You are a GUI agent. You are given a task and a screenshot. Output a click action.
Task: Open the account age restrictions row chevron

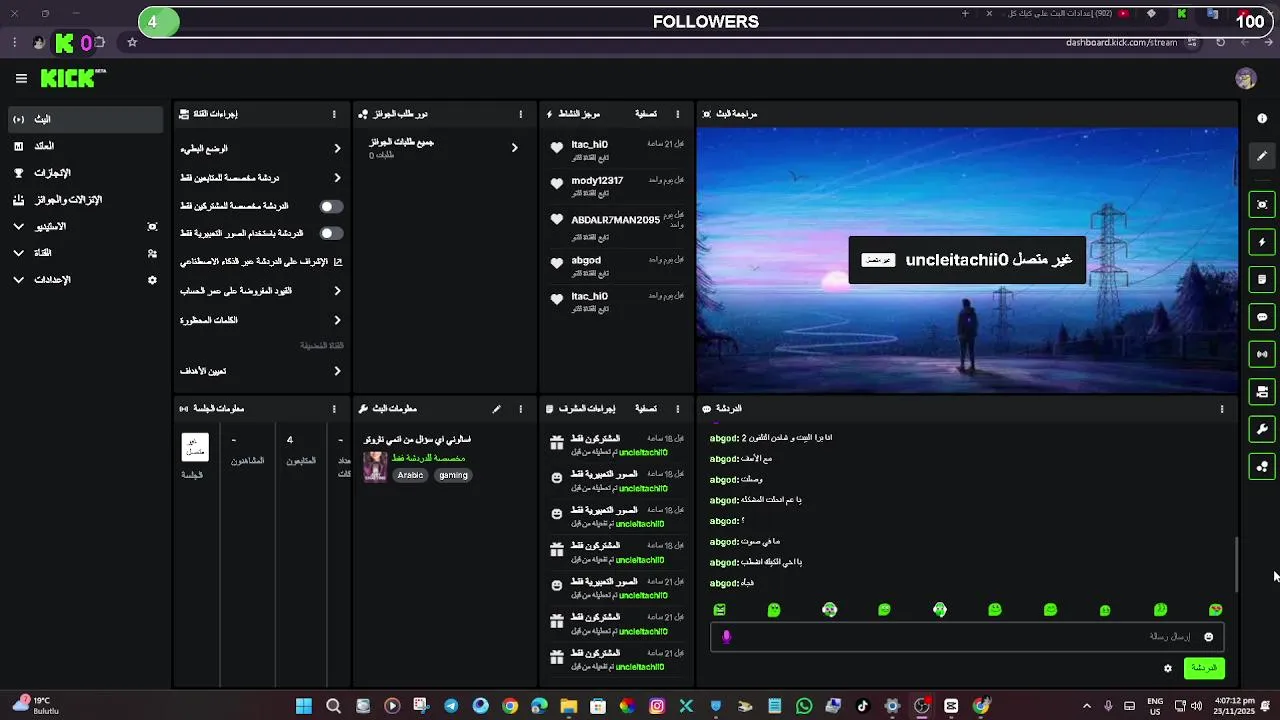coord(337,291)
